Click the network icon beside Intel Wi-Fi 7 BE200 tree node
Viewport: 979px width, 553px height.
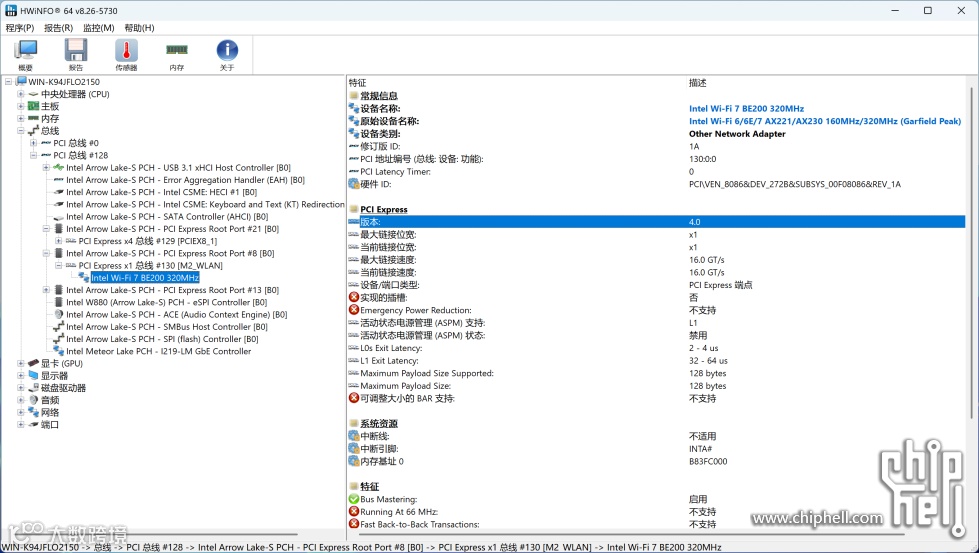pos(84,278)
